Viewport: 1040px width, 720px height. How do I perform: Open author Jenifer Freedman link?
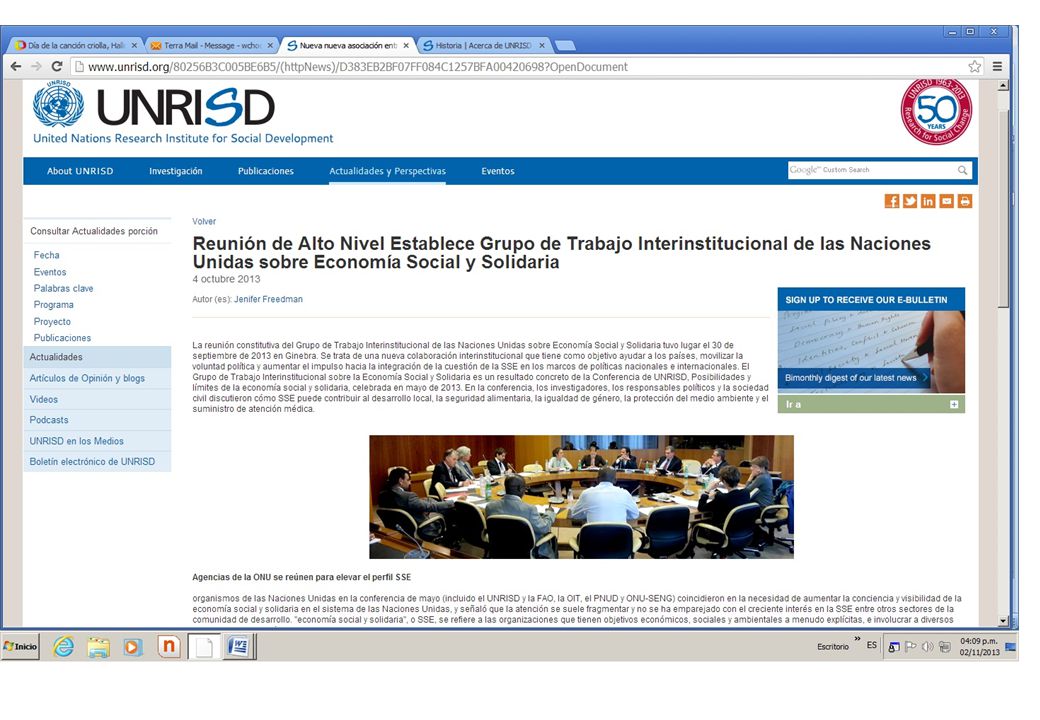(x=268, y=299)
